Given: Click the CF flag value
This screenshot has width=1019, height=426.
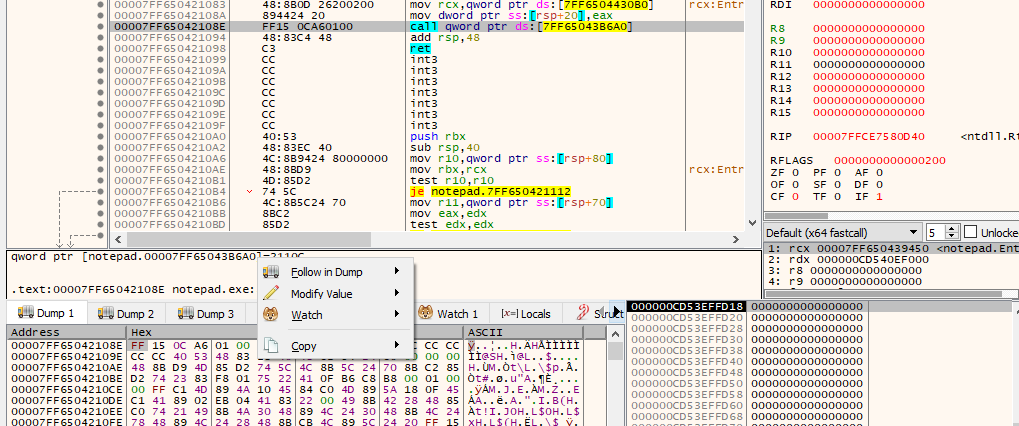Looking at the screenshot, I should (x=793, y=196).
